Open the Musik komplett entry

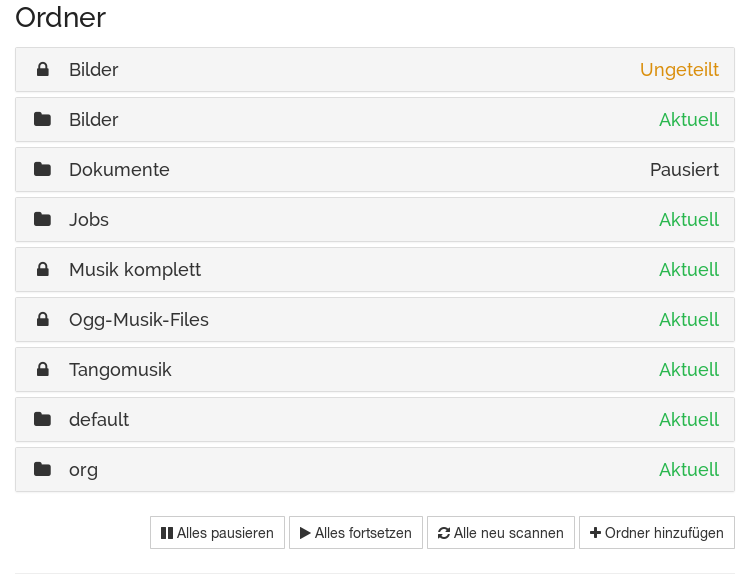tap(375, 269)
